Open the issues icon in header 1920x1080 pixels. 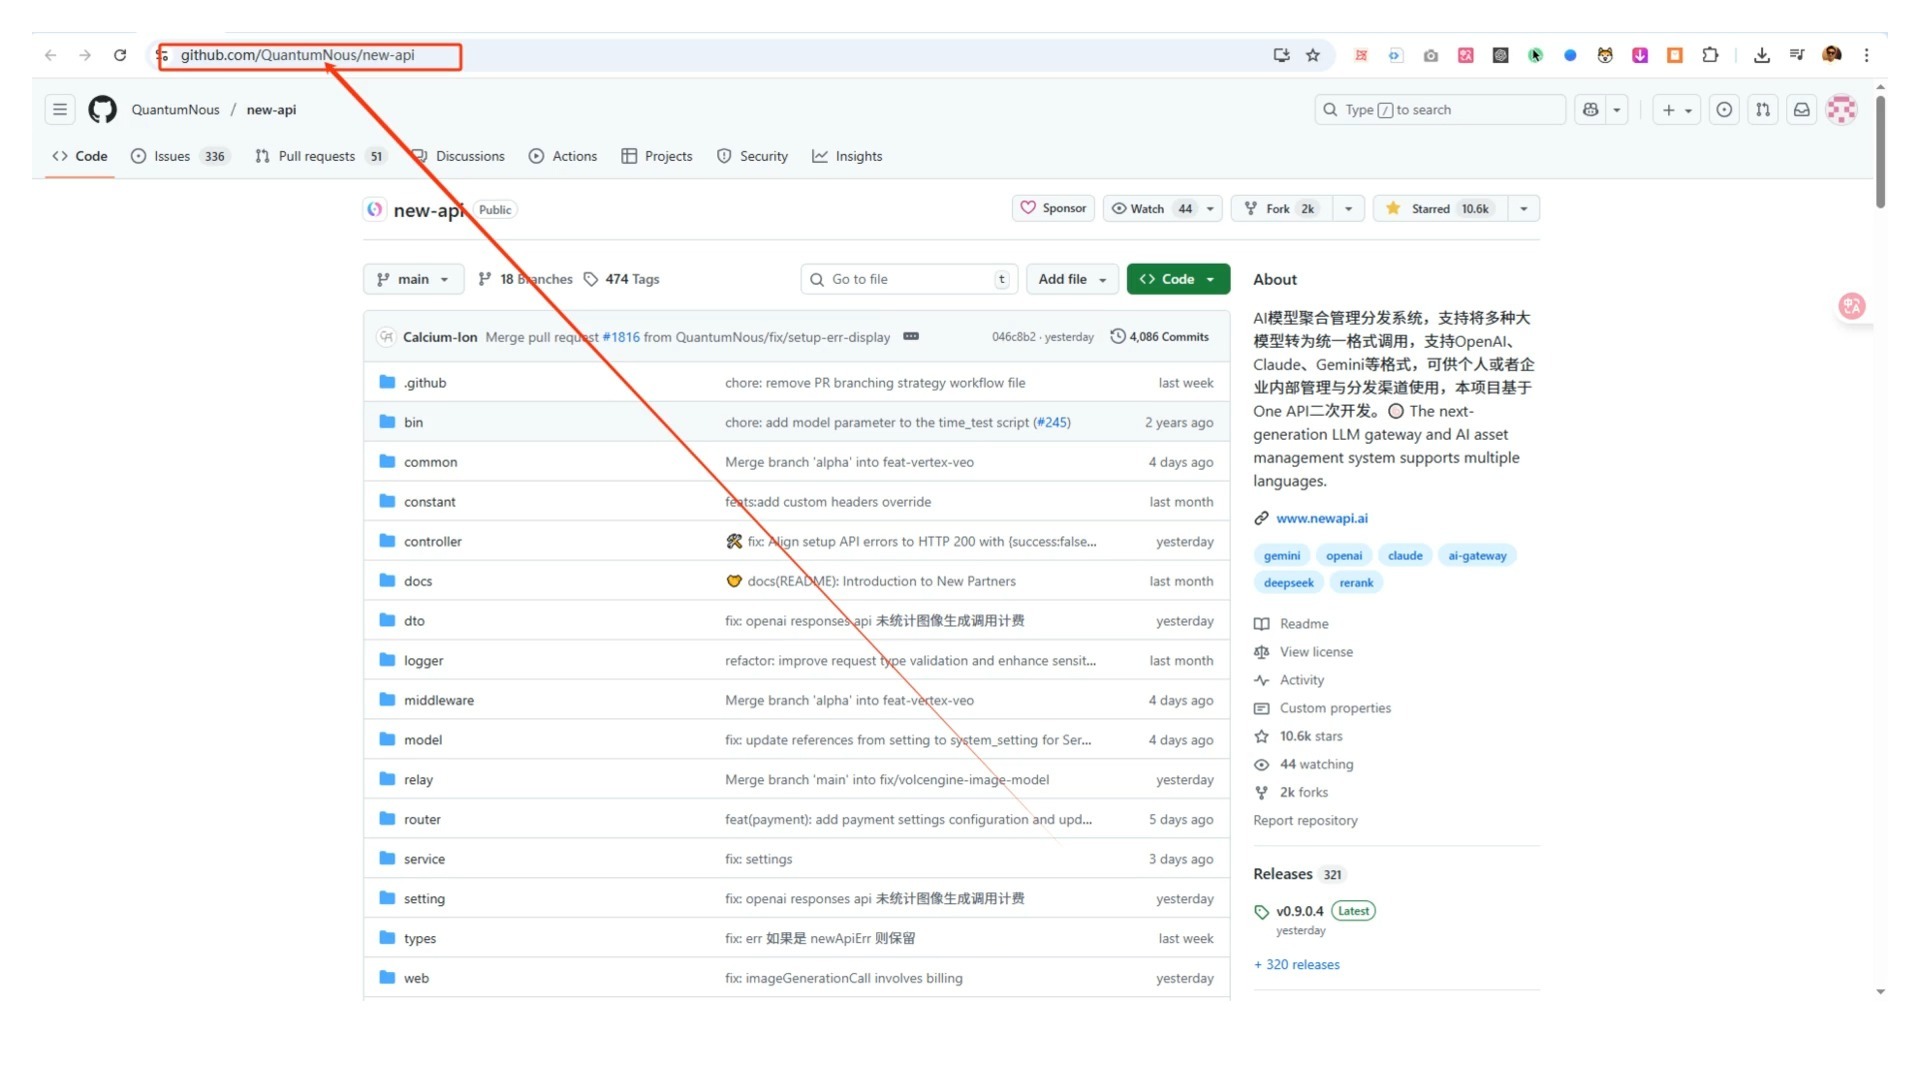pyautogui.click(x=1724, y=110)
